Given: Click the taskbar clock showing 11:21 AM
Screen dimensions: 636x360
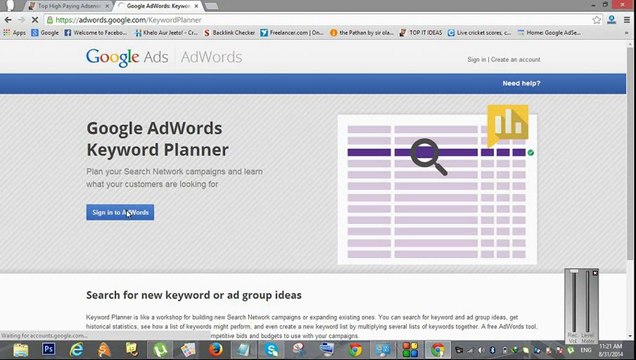Looking at the screenshot, I should coord(610,350).
